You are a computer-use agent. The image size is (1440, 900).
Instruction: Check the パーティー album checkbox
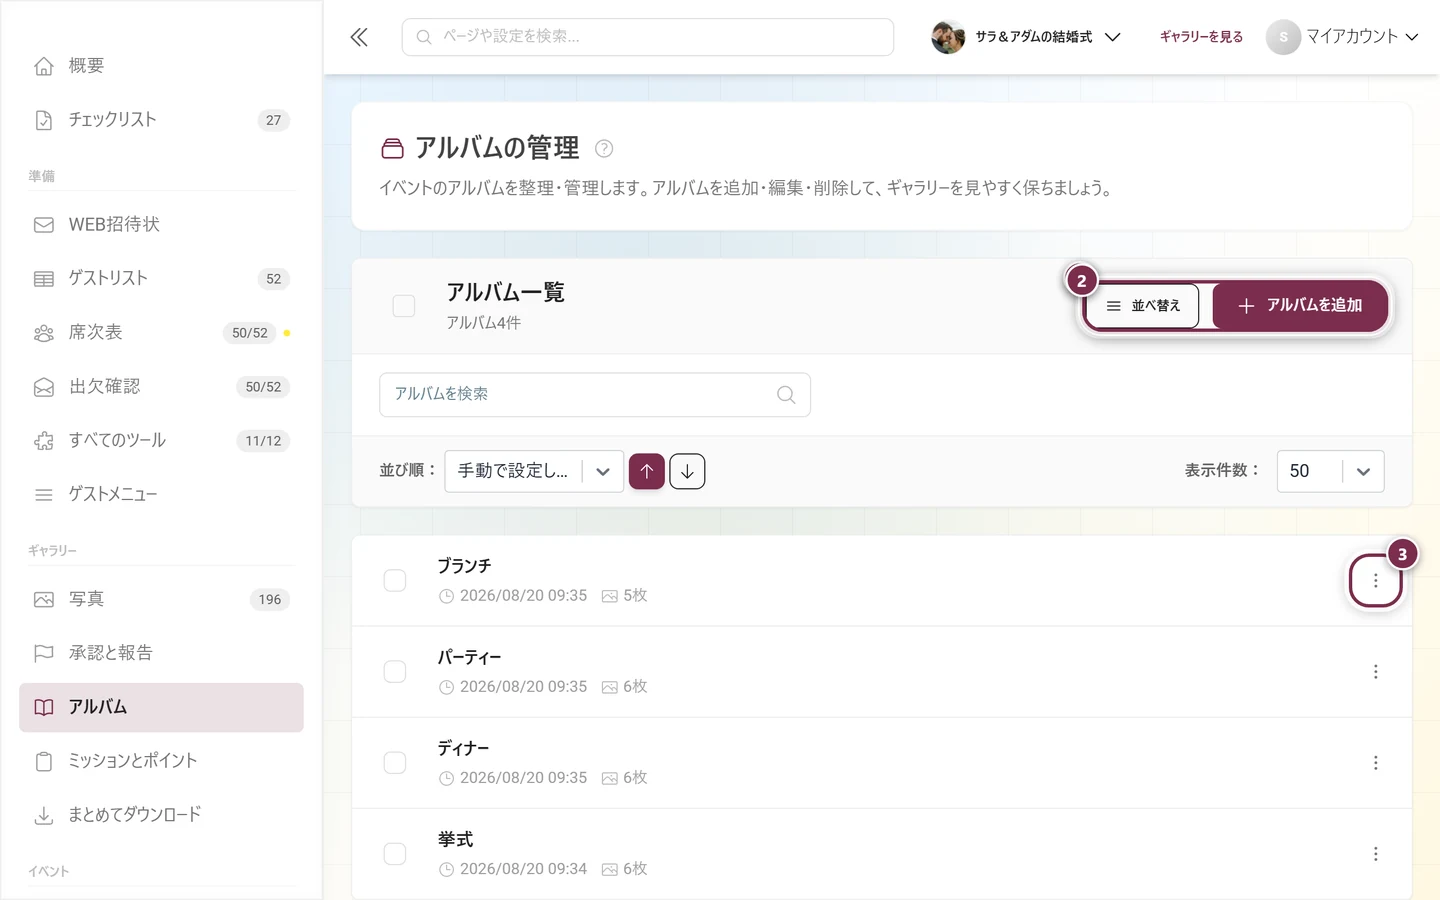coord(395,672)
